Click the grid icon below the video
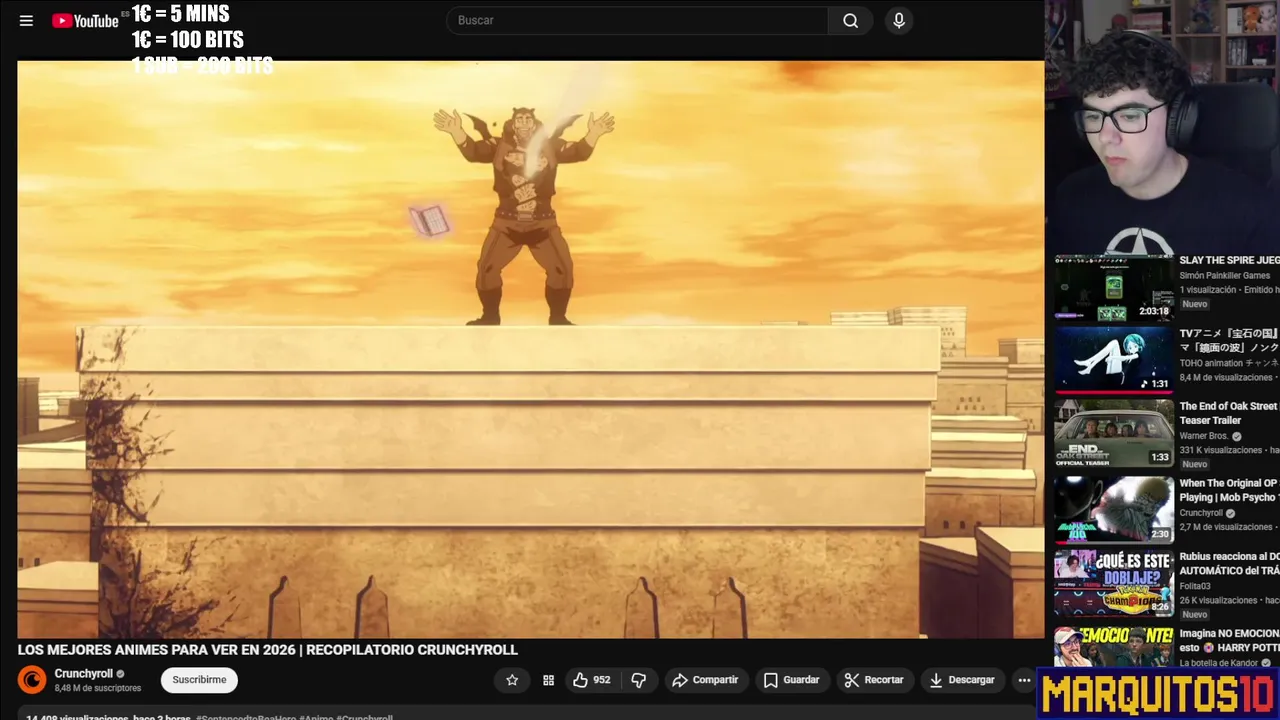The image size is (1280, 720). 548,680
